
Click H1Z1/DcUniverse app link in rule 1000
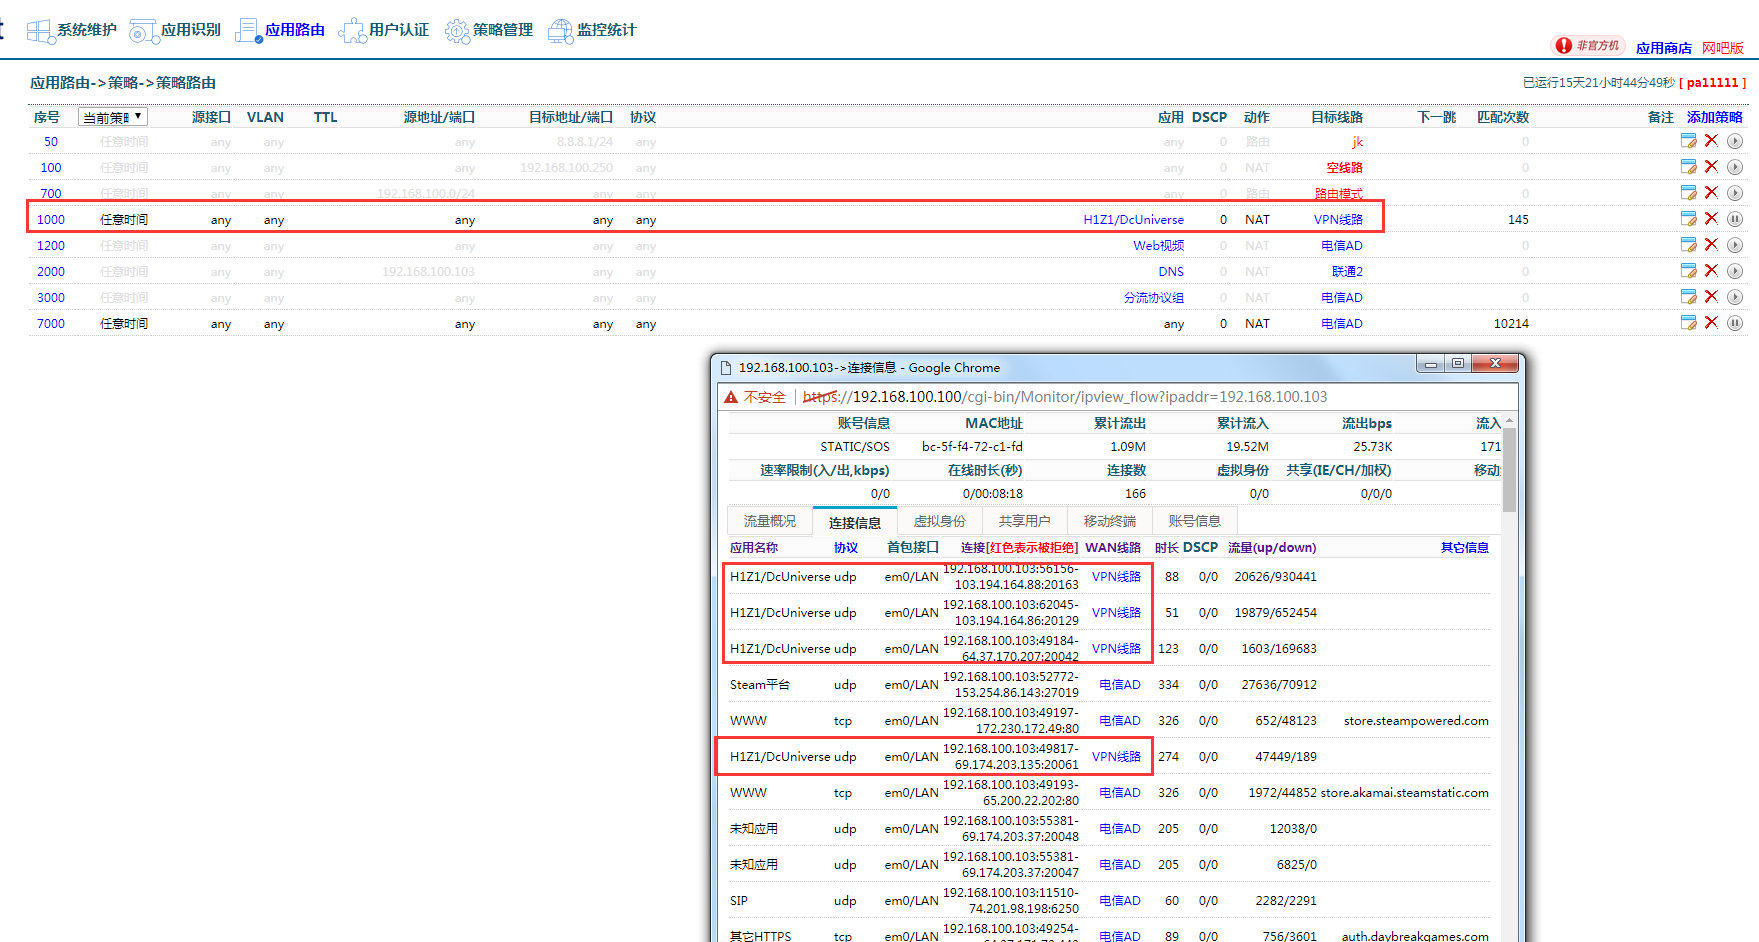1133,220
